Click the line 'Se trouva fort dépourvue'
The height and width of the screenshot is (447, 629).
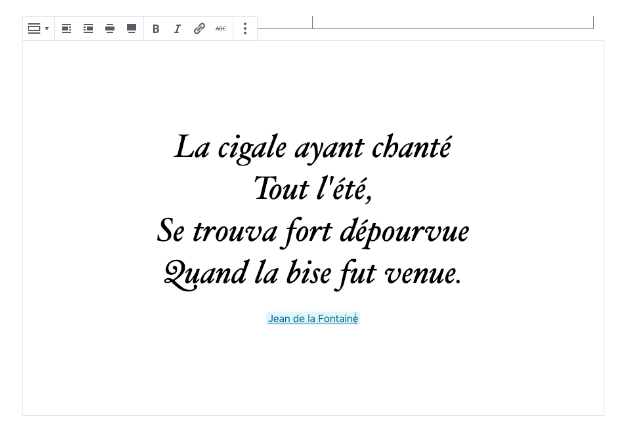pyautogui.click(x=313, y=232)
